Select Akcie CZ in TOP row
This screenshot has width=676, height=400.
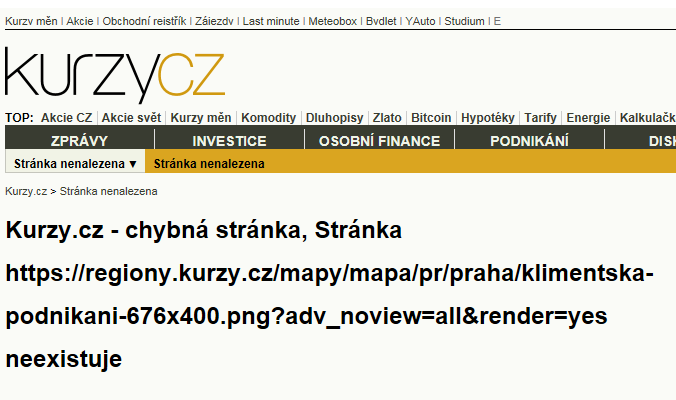pyautogui.click(x=66, y=118)
